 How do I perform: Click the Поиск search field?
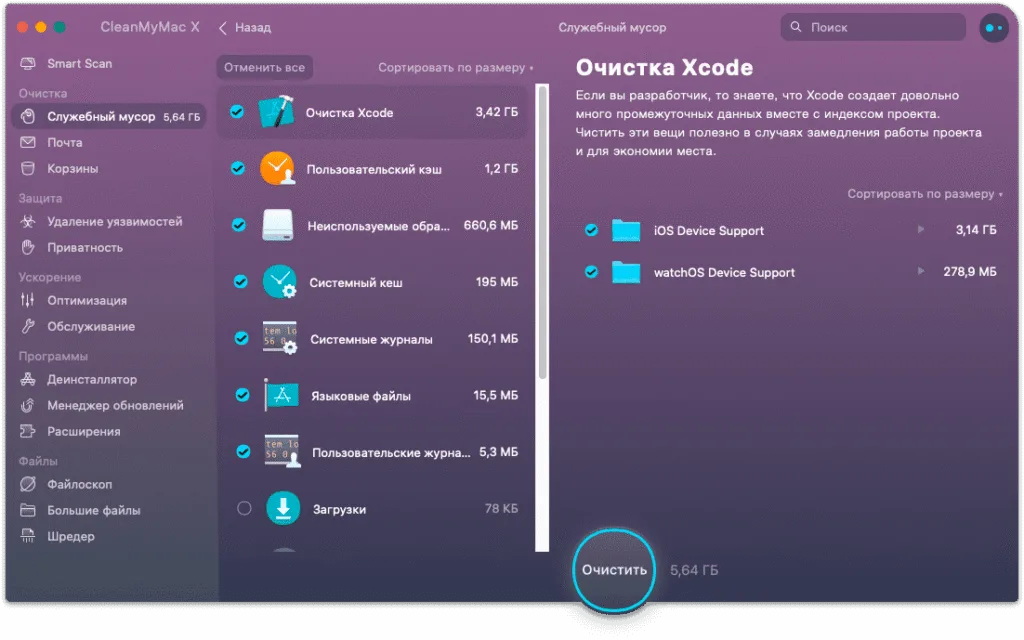coord(873,27)
